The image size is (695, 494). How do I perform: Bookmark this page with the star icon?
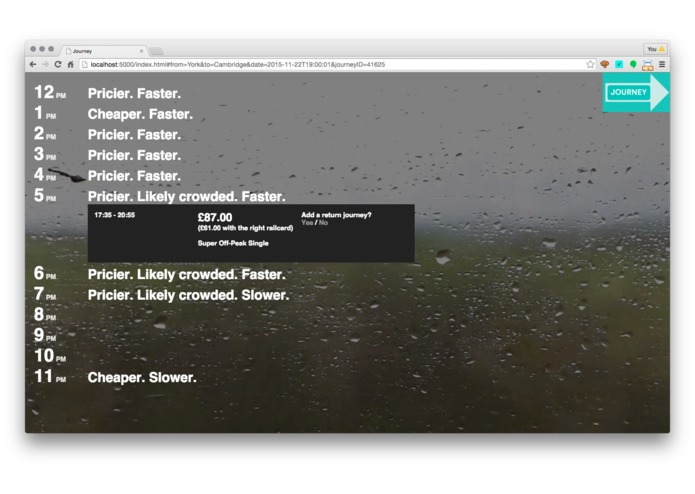pos(590,64)
